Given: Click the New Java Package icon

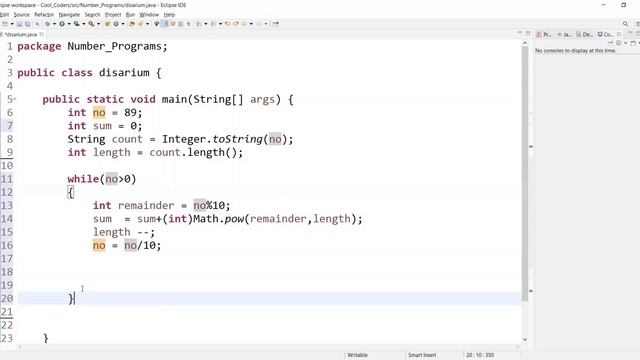Looking at the screenshot, I should [x=107, y=24].
